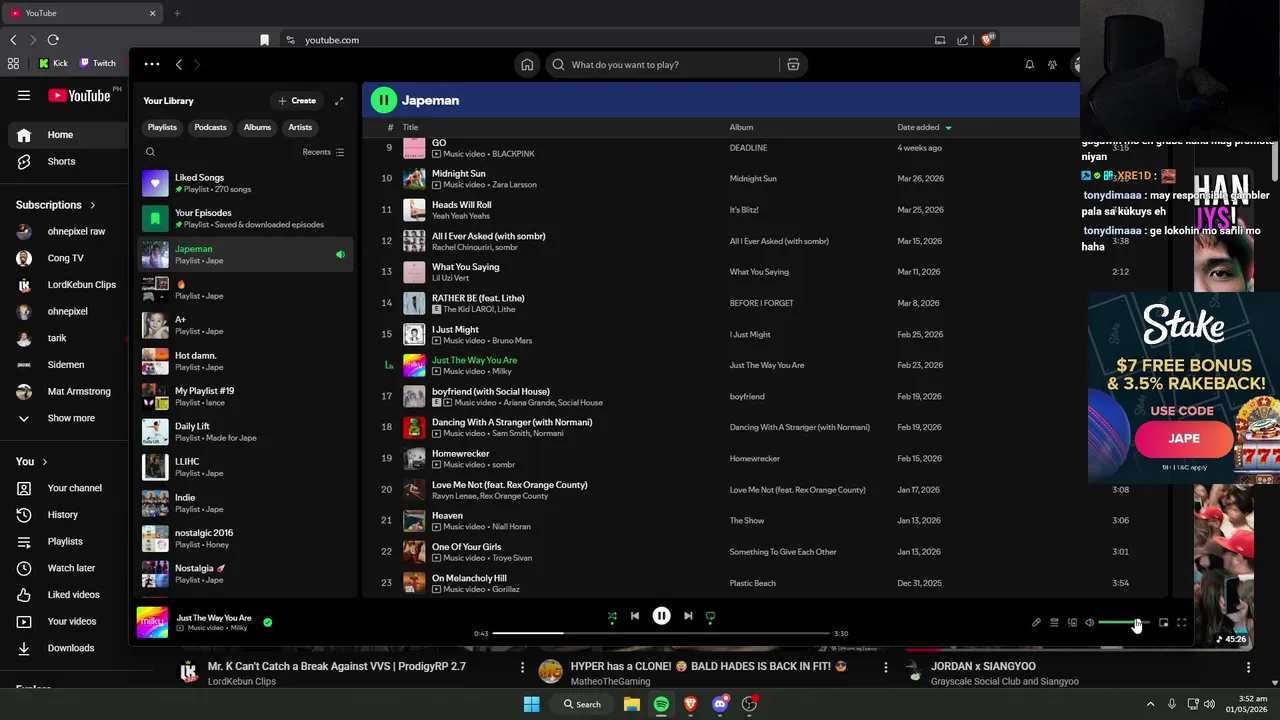Screen dimensions: 1280x720
Task: Filter library by Albums
Action: tap(257, 127)
